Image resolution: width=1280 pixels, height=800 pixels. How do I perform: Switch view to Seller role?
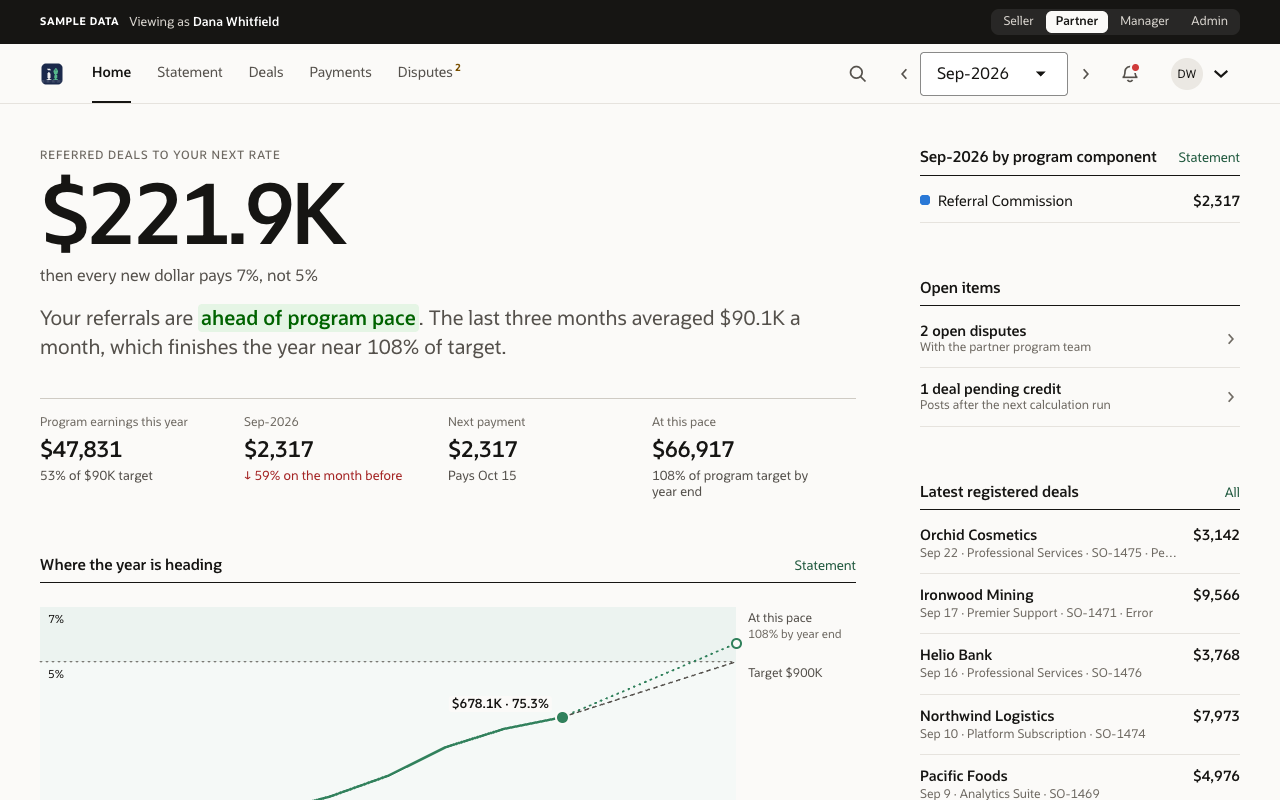1018,21
